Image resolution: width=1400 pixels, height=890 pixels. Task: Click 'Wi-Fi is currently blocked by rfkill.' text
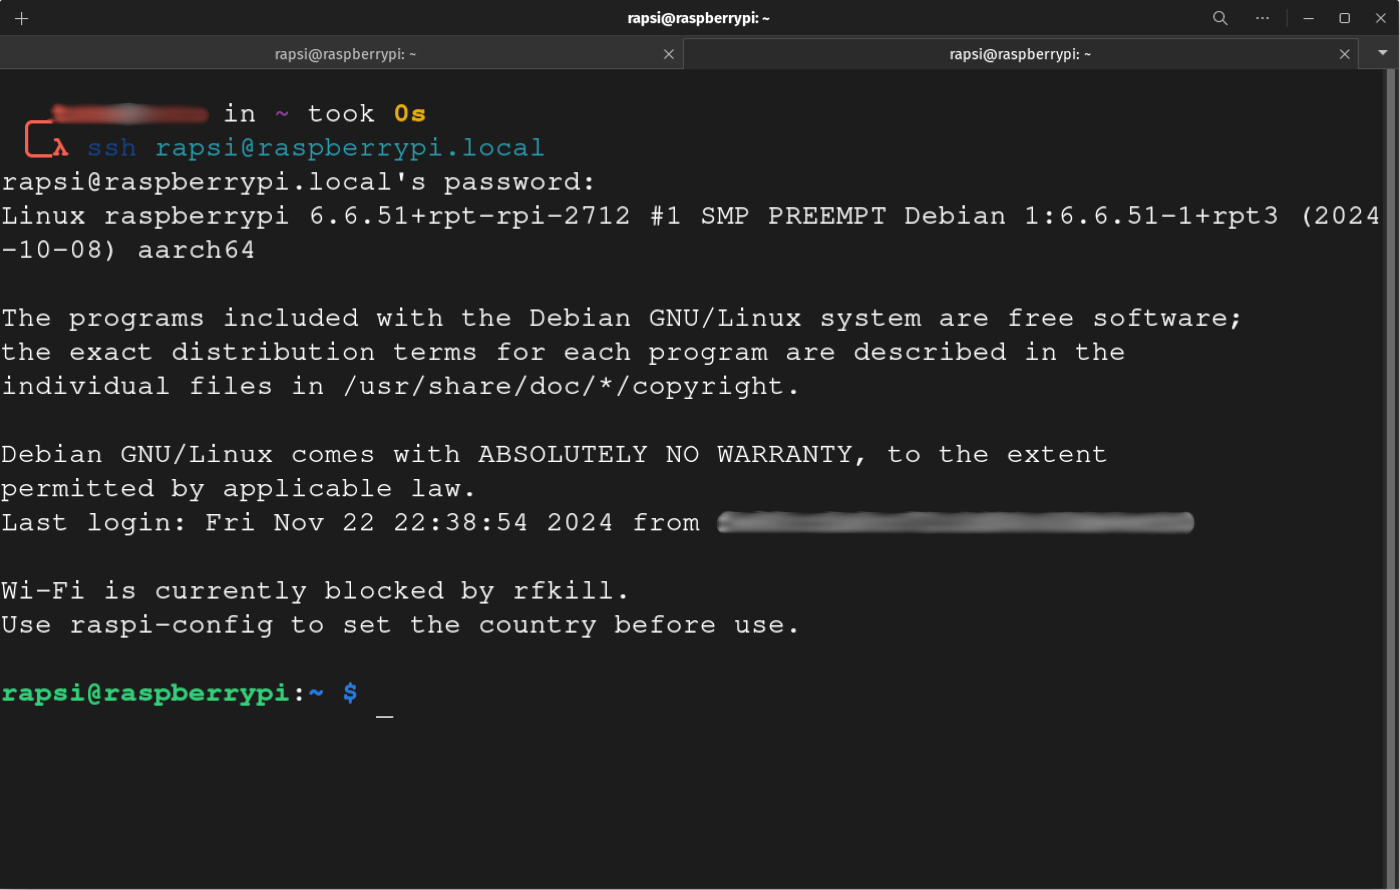[315, 591]
